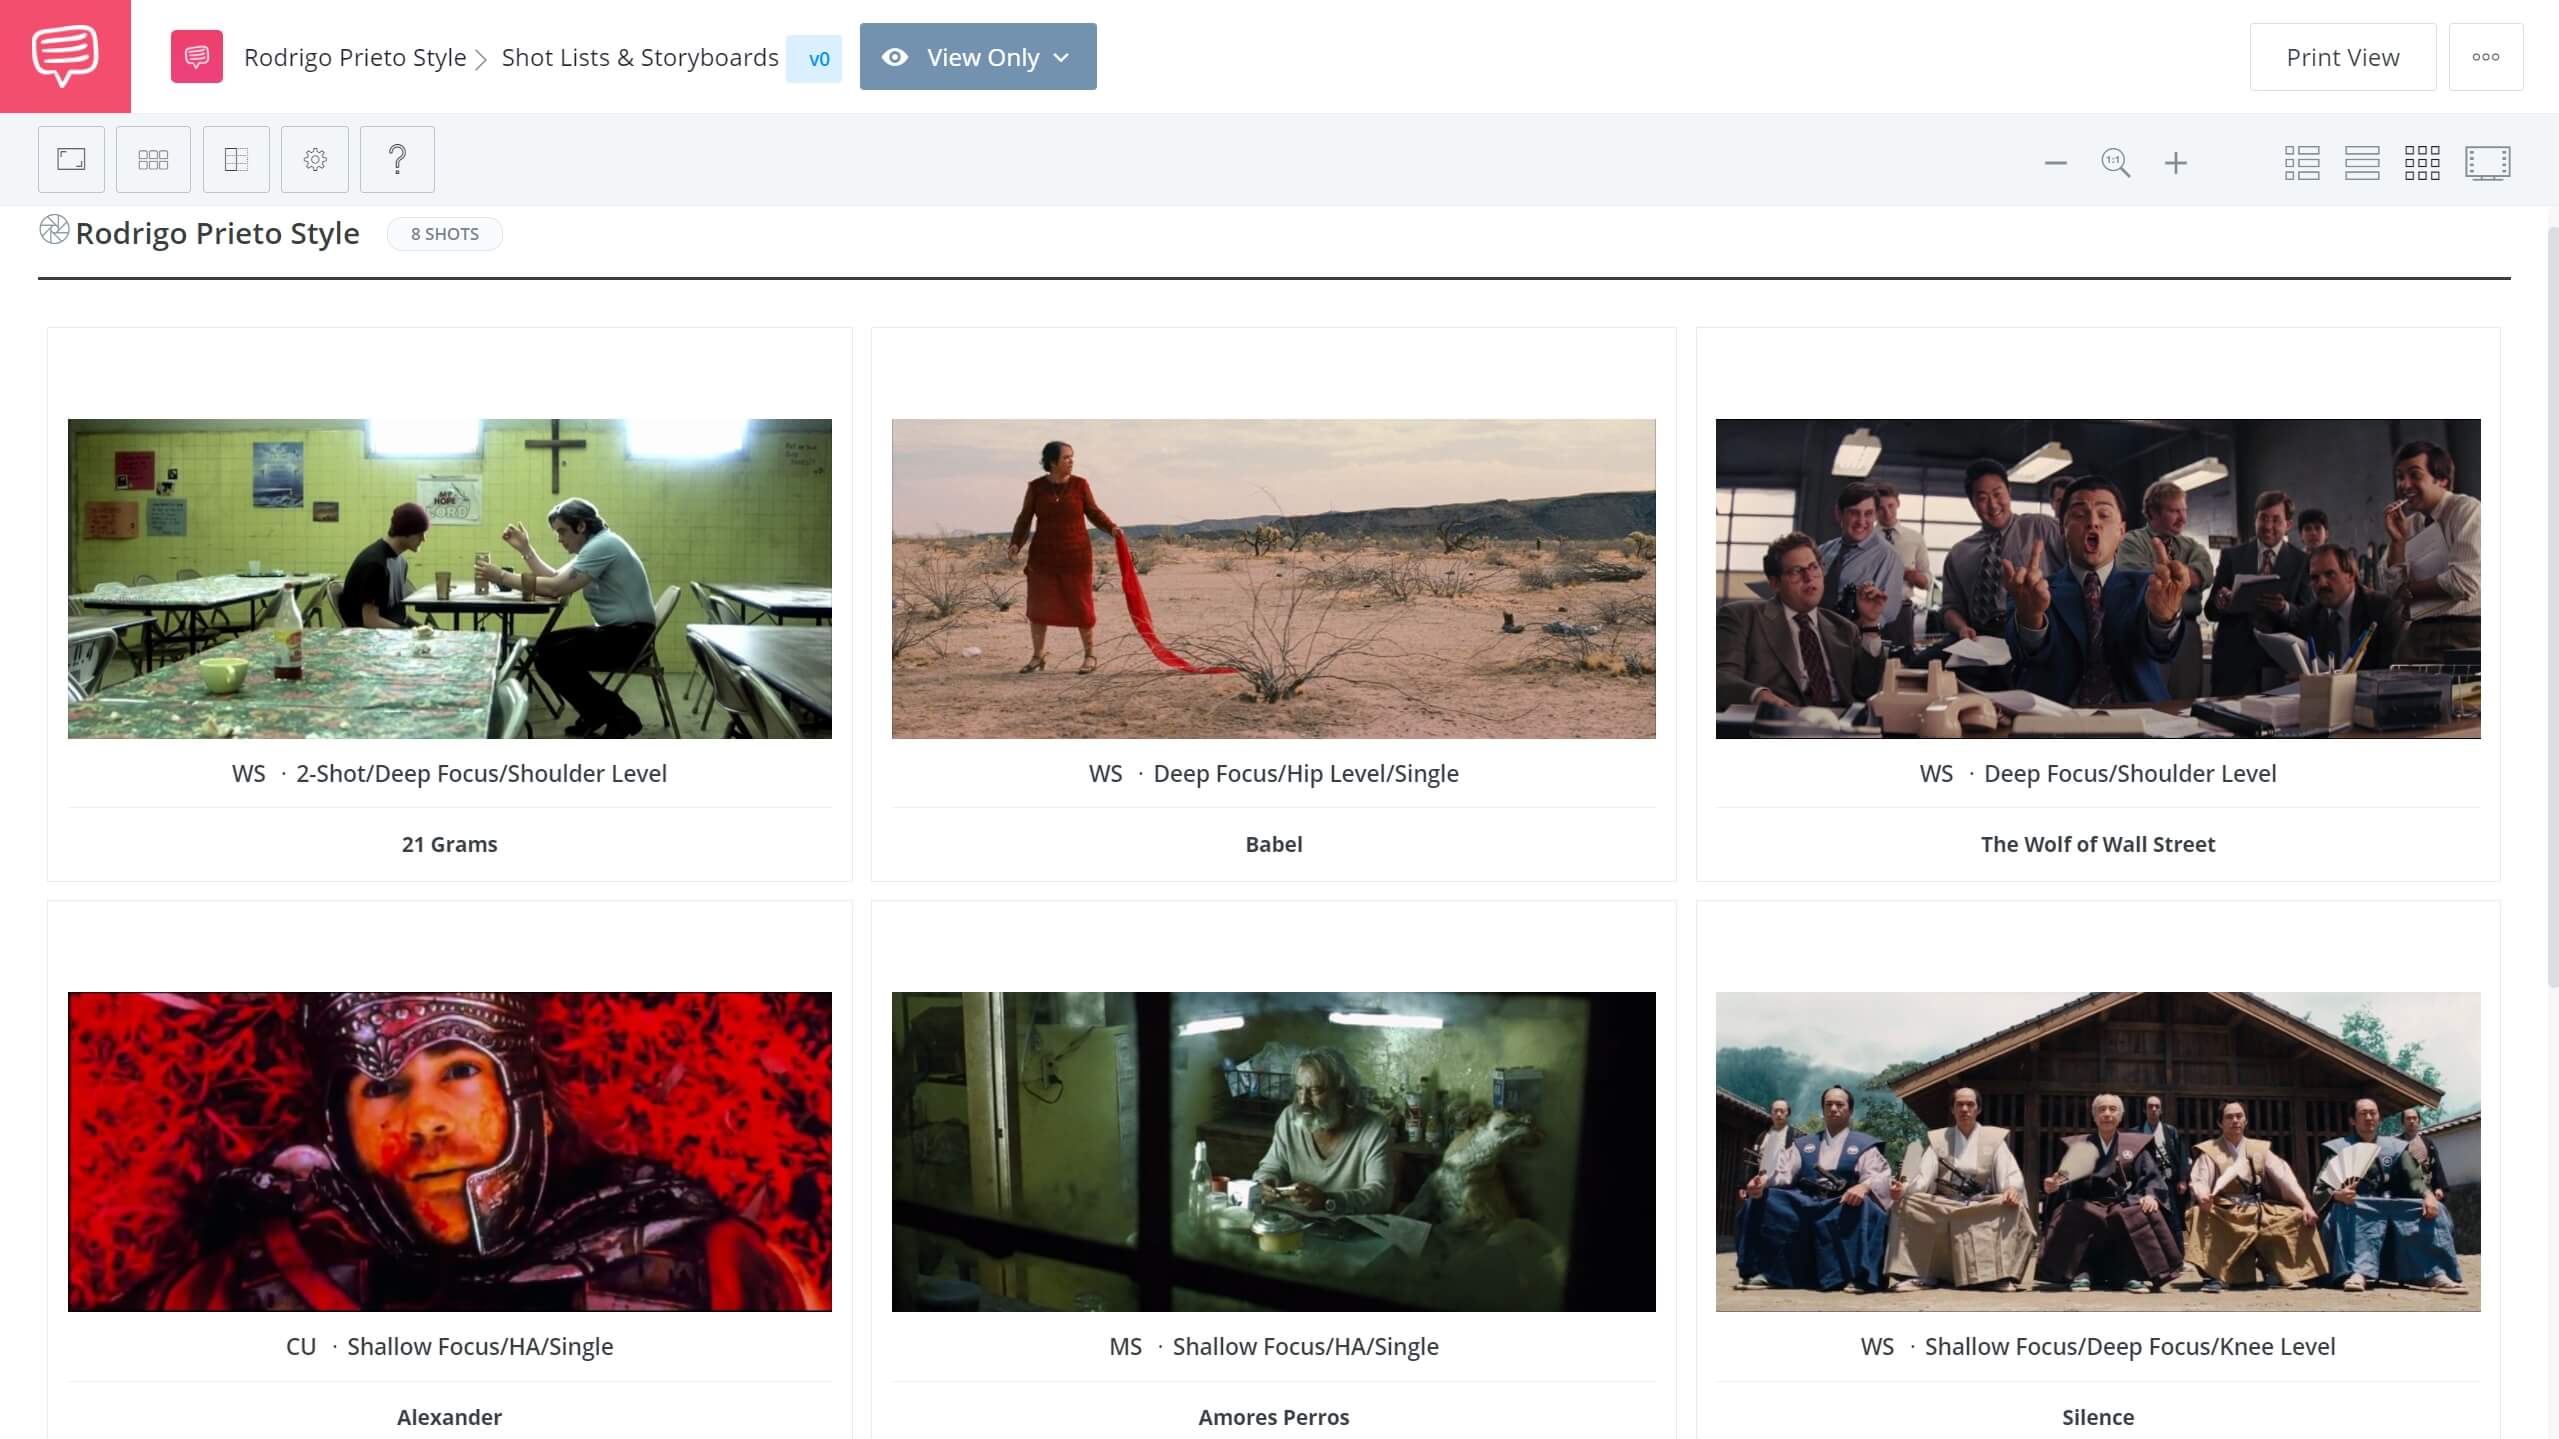The height and width of the screenshot is (1439, 2559).
Task: Switch to slideshow screen view icon
Action: click(x=2487, y=163)
